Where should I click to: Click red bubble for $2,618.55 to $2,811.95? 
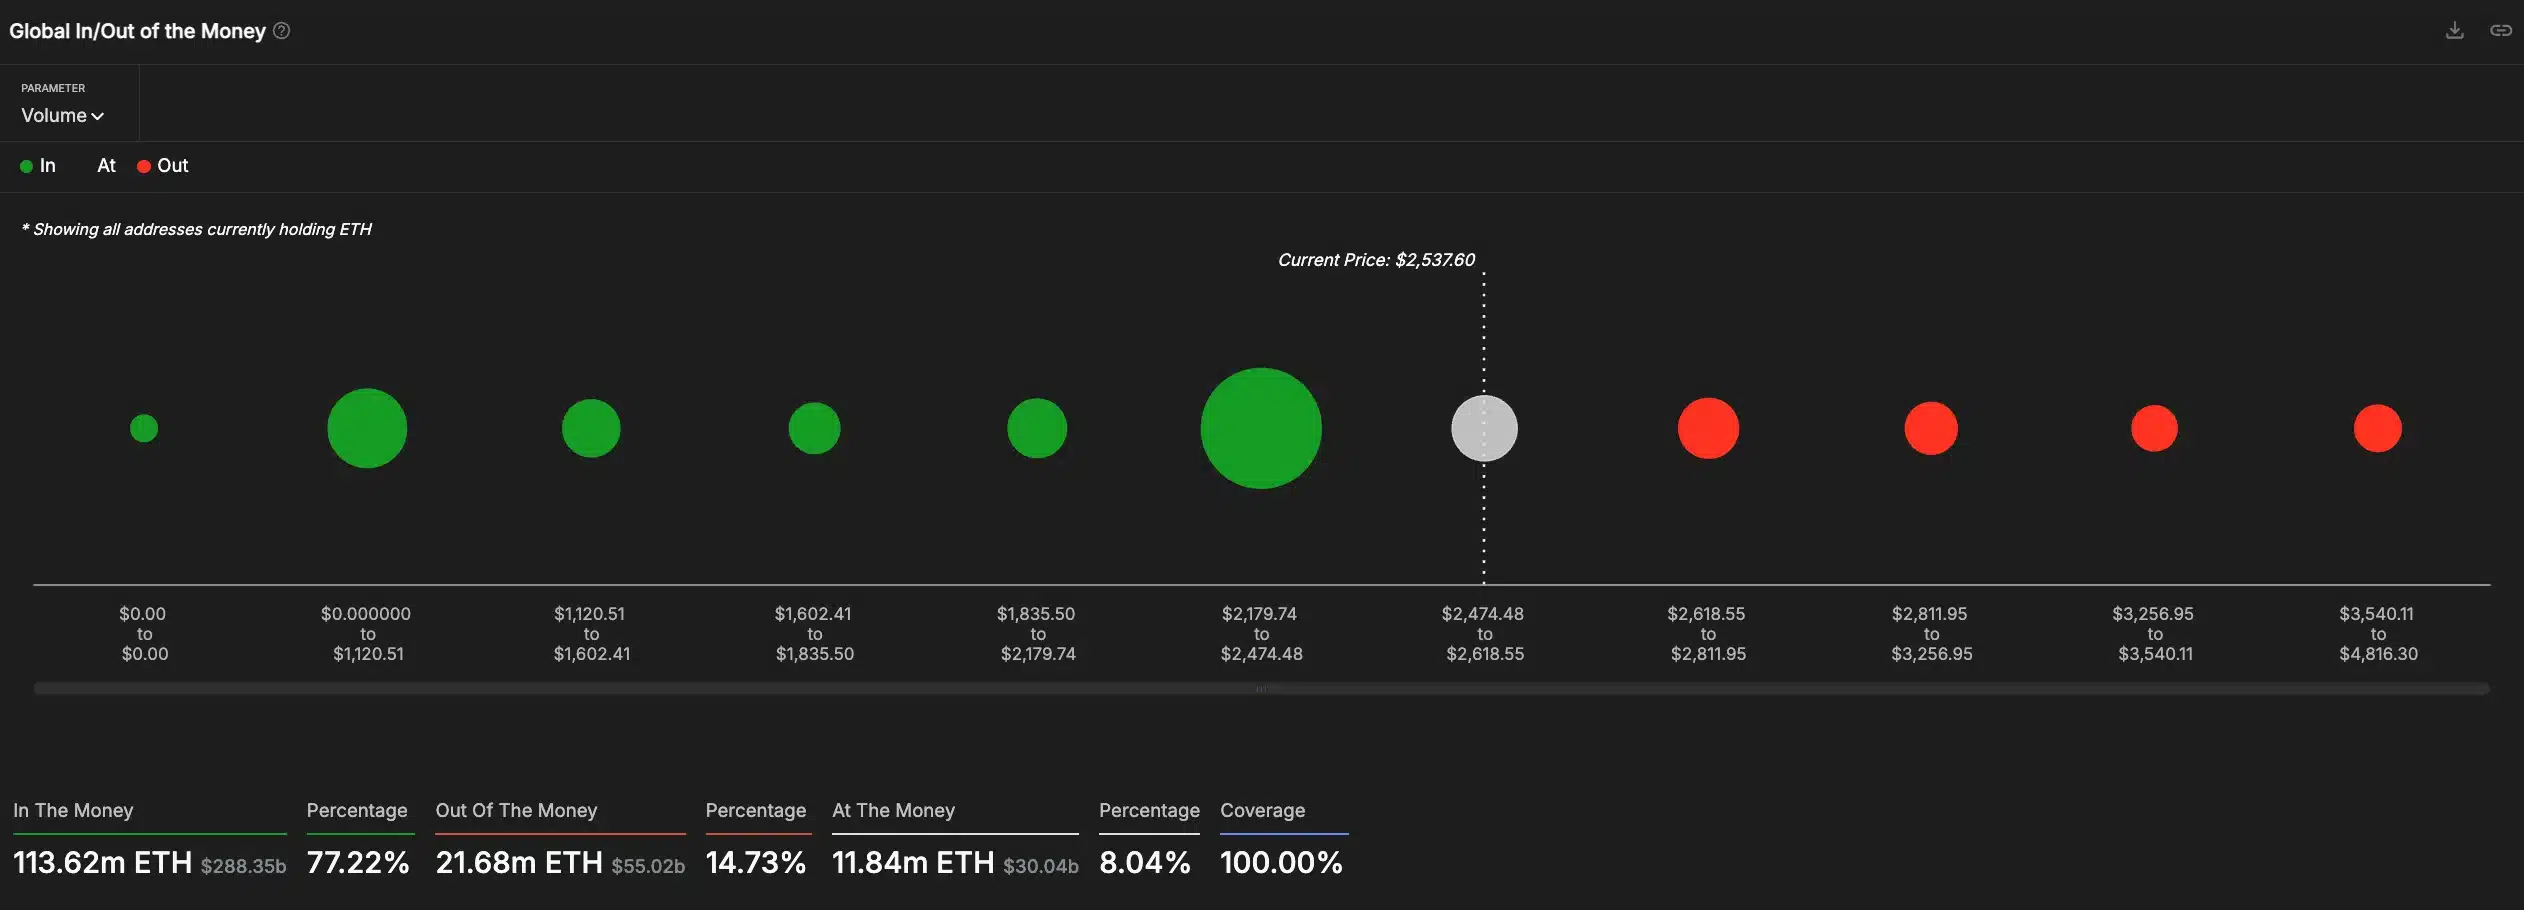1708,428
